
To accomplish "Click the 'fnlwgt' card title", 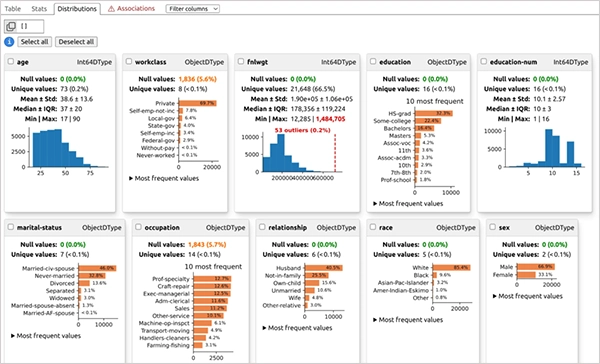I will click(x=258, y=62).
